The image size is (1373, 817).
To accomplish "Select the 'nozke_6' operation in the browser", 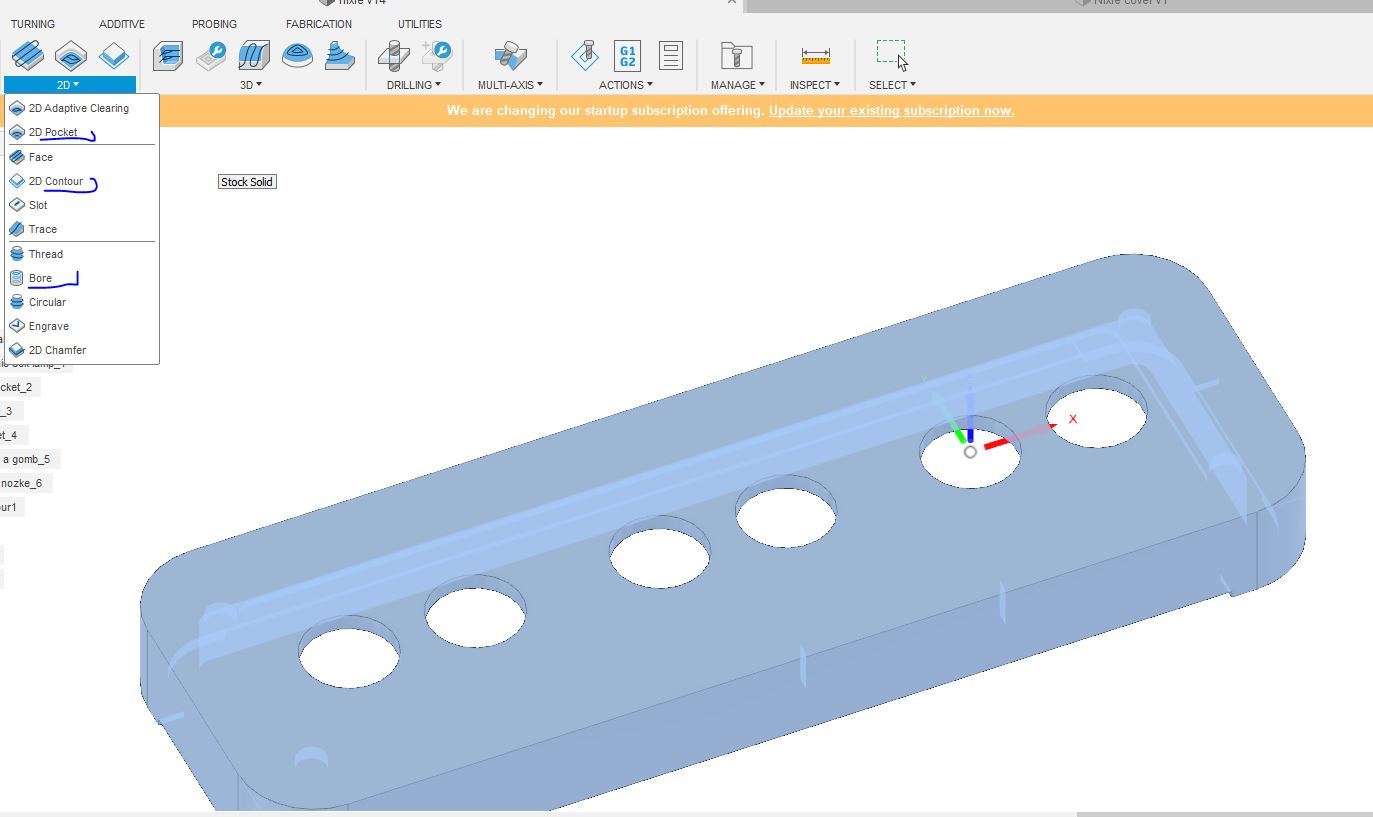I will pyautogui.click(x=25, y=483).
